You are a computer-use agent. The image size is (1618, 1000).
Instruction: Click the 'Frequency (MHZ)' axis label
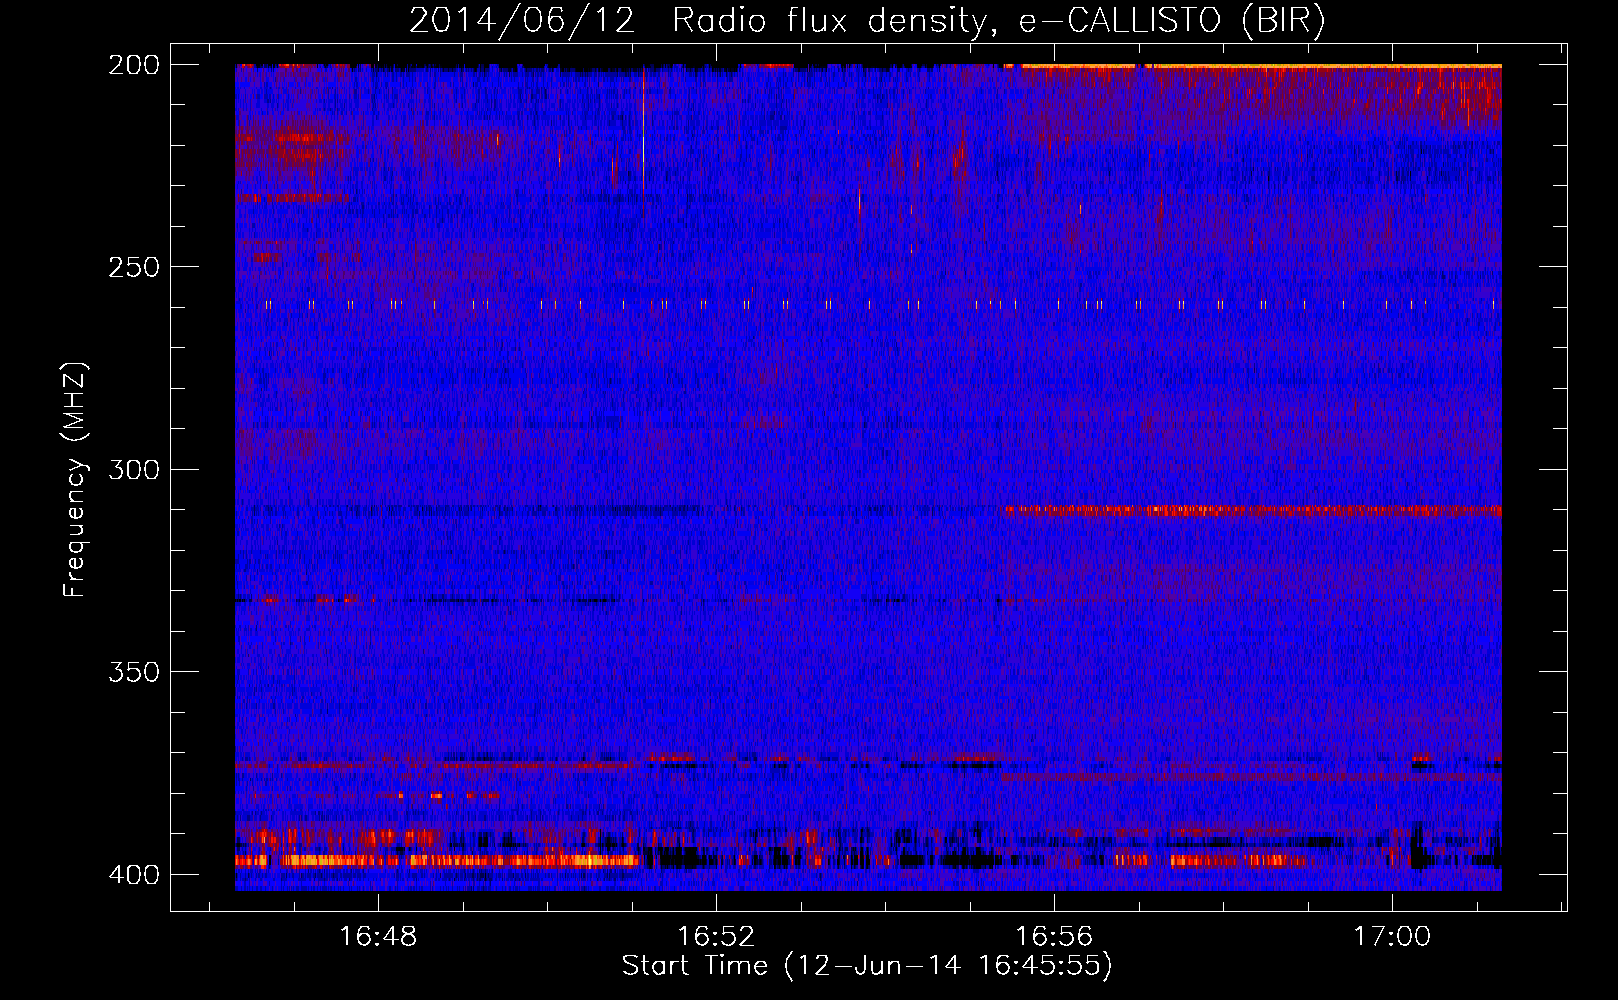[x=75, y=480]
